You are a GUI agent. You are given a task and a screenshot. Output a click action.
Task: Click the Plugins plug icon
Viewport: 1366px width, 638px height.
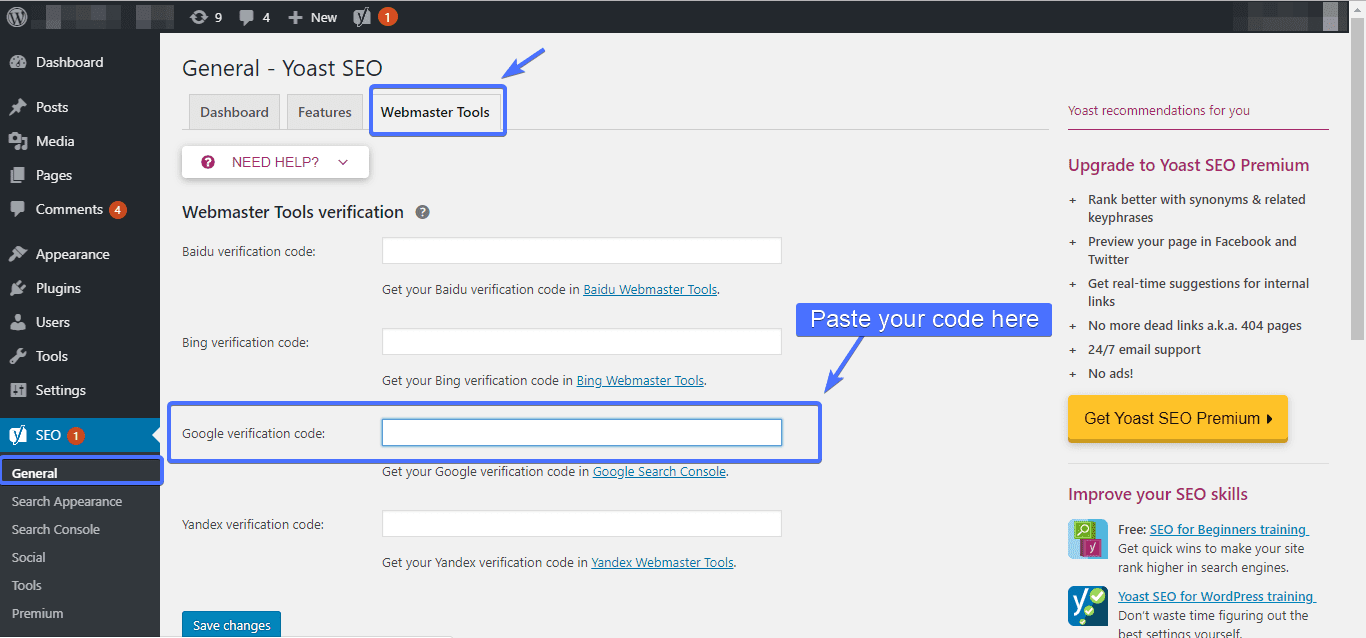[x=18, y=288]
